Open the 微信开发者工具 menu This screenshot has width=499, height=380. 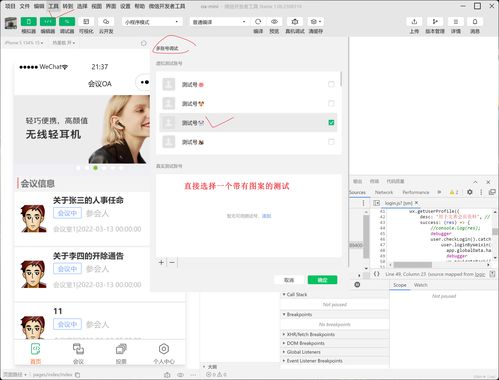[167, 6]
